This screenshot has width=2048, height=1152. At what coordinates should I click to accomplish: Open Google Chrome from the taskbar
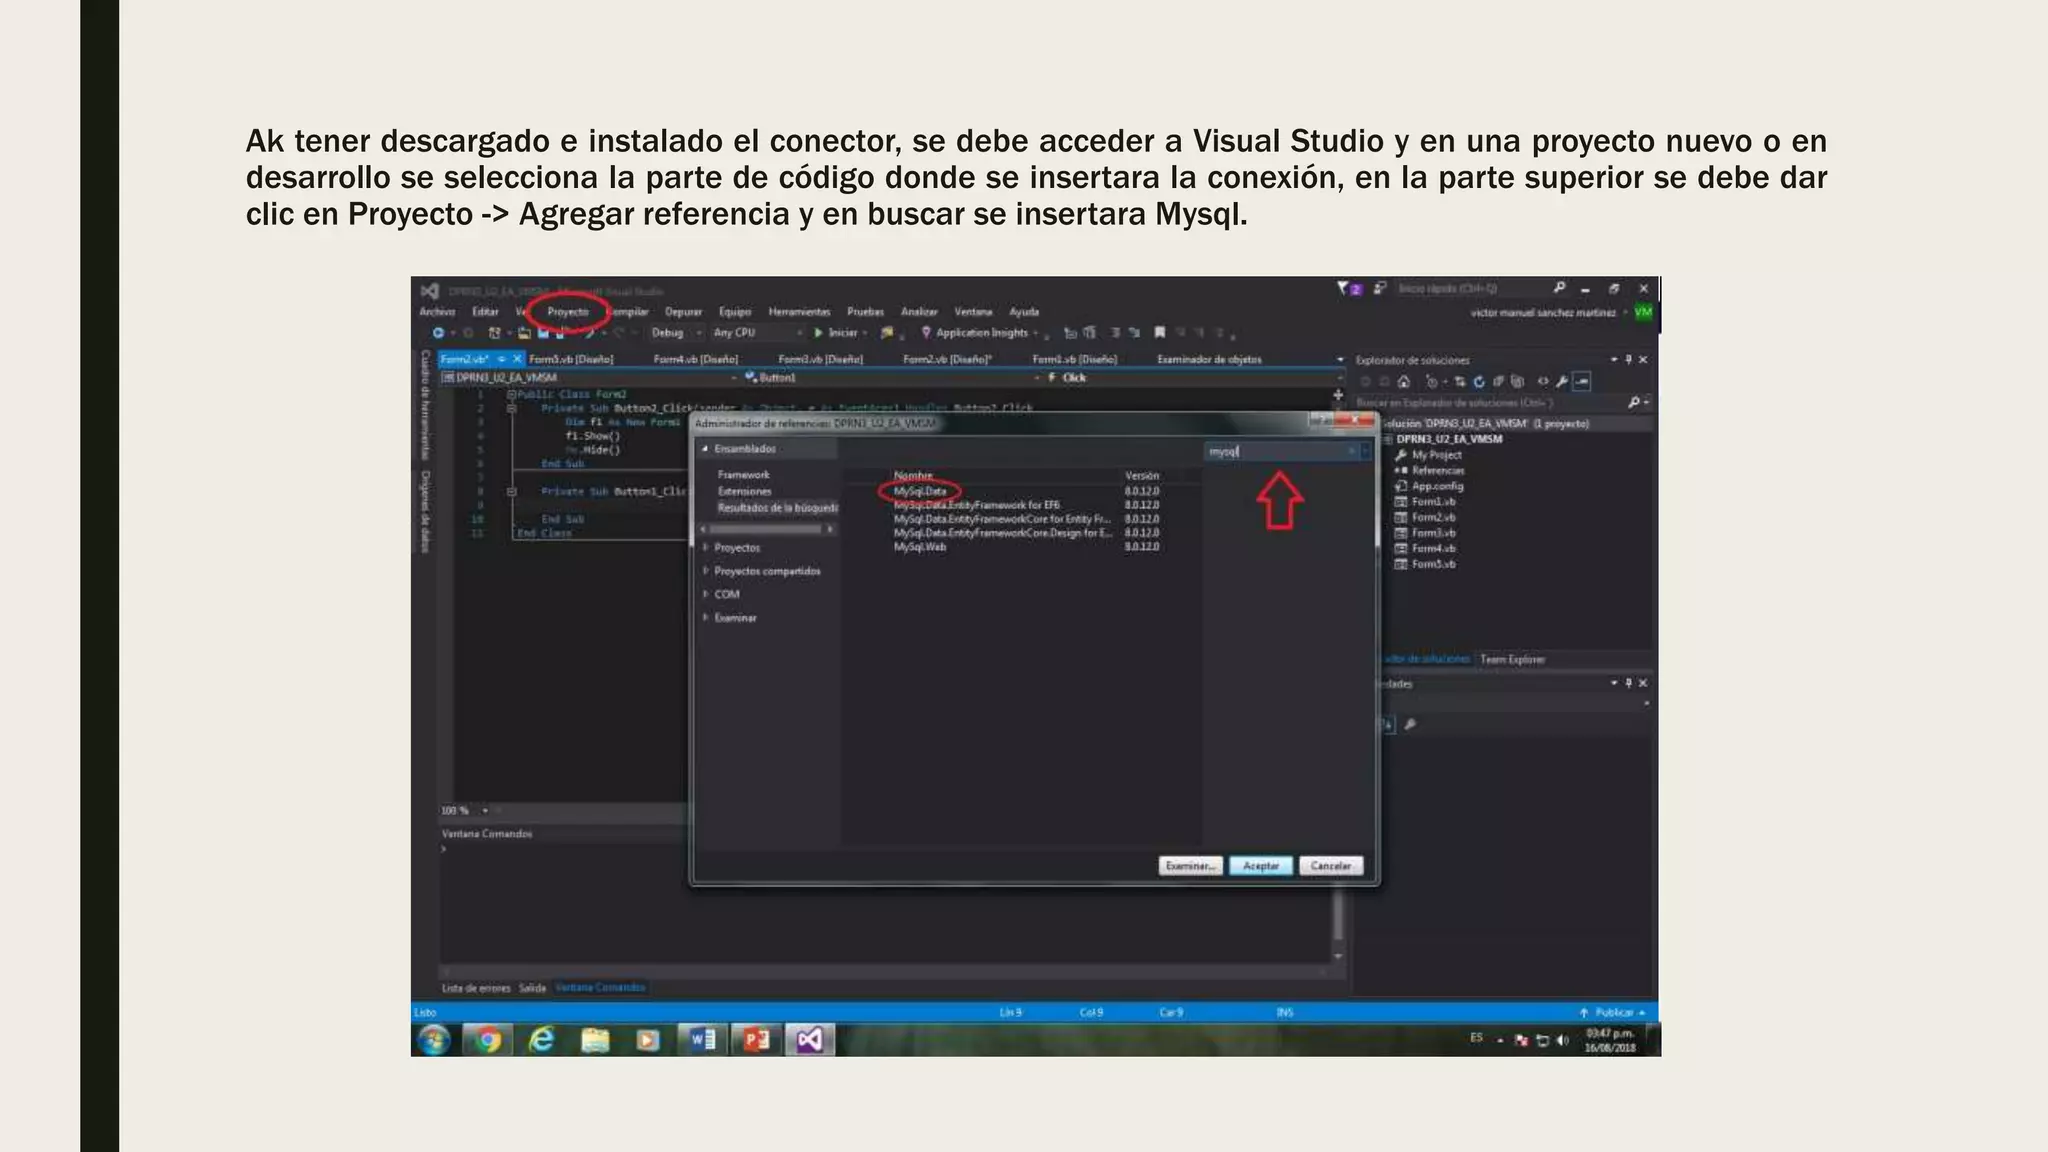[488, 1040]
